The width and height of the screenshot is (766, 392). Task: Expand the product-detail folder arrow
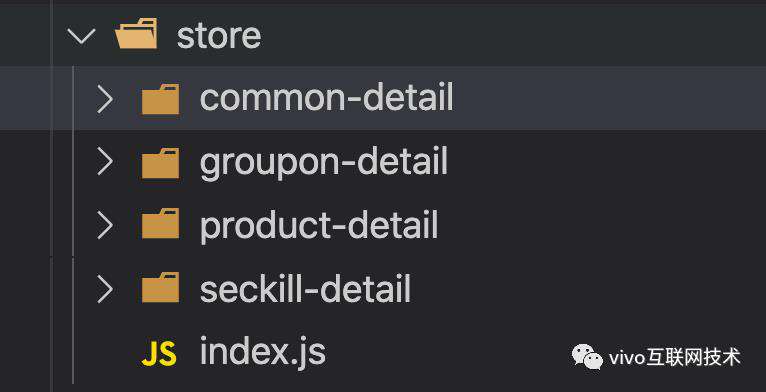click(105, 225)
